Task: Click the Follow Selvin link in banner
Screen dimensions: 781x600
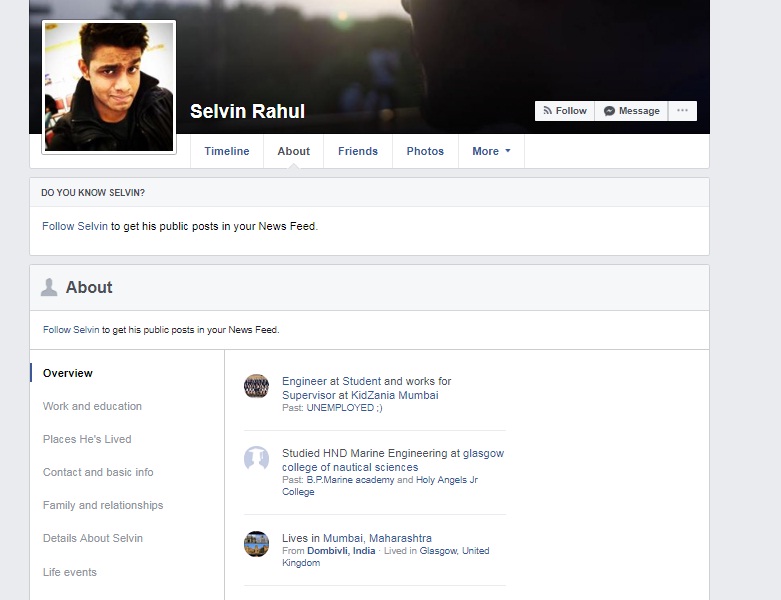Action: (x=72, y=226)
